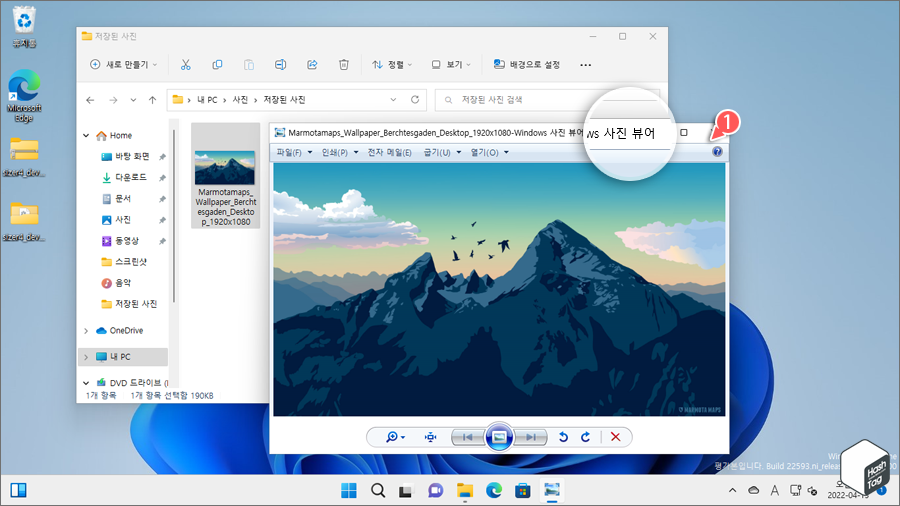Expand the 내 PC tree node
This screenshot has height=506, width=900.
tap(86, 357)
